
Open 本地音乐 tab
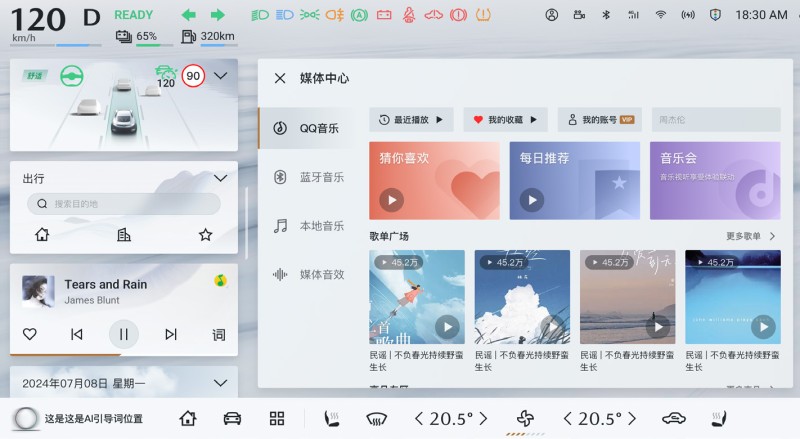point(307,226)
